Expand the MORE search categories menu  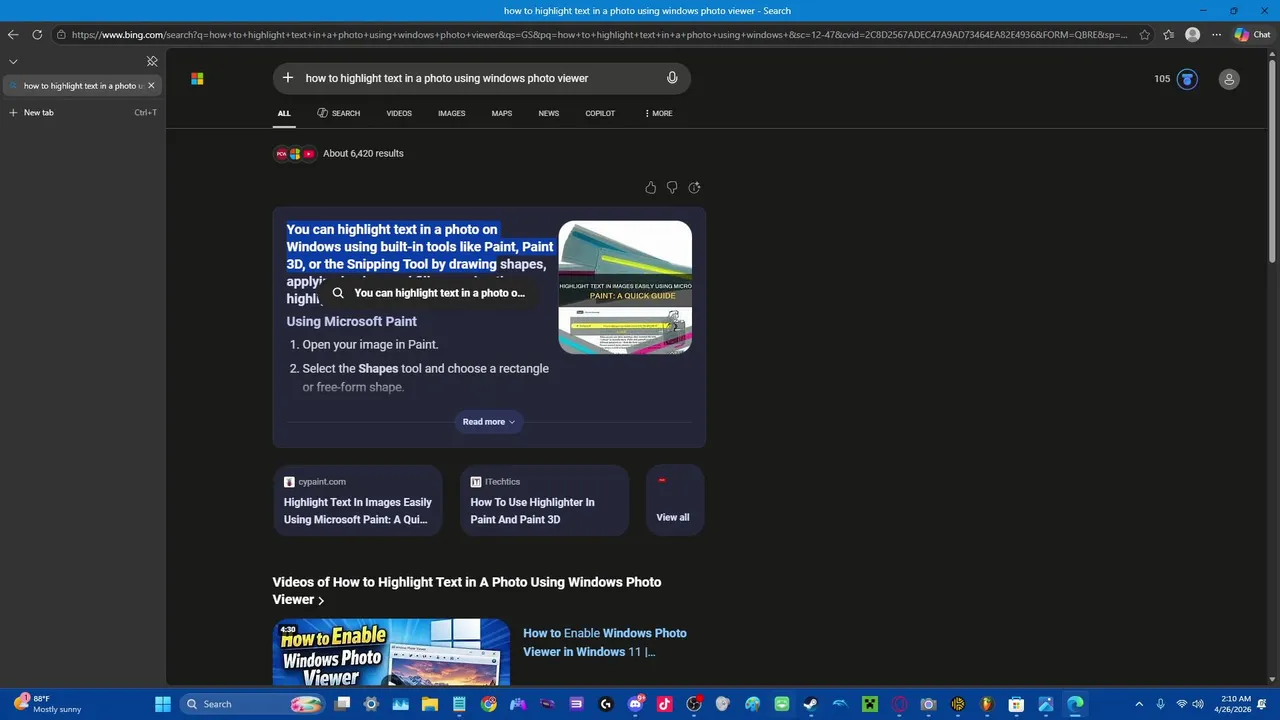click(658, 113)
